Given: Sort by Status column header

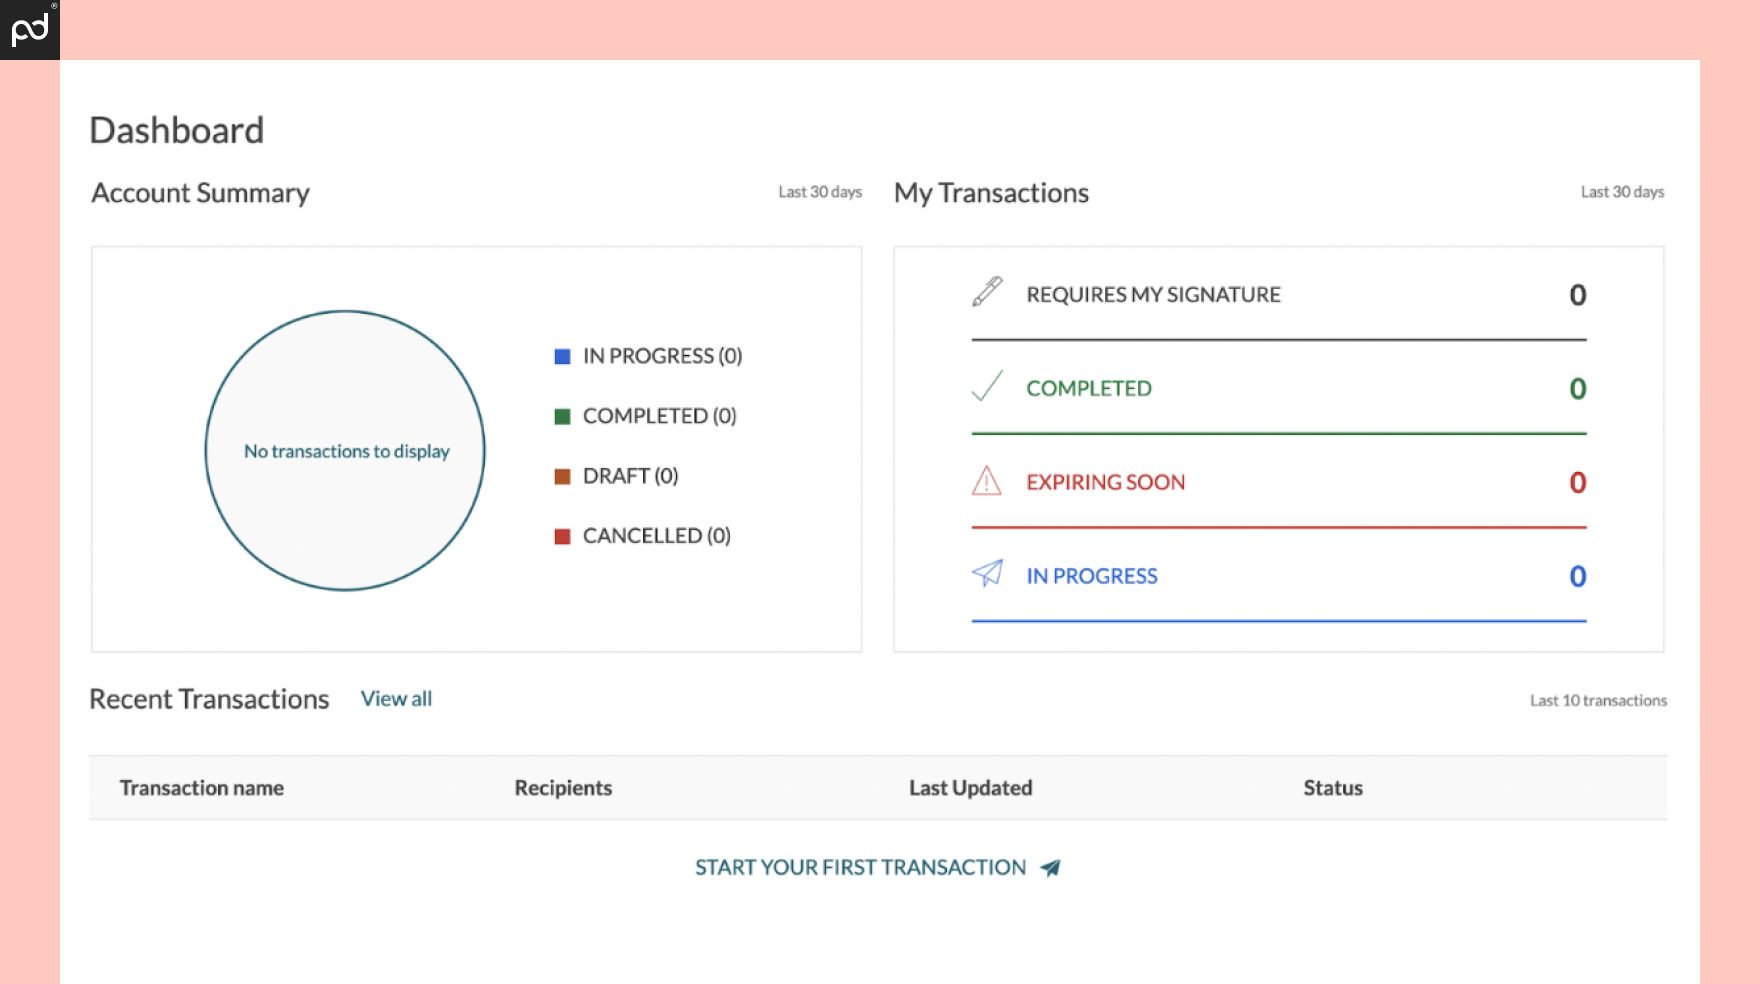Looking at the screenshot, I should 1333,788.
